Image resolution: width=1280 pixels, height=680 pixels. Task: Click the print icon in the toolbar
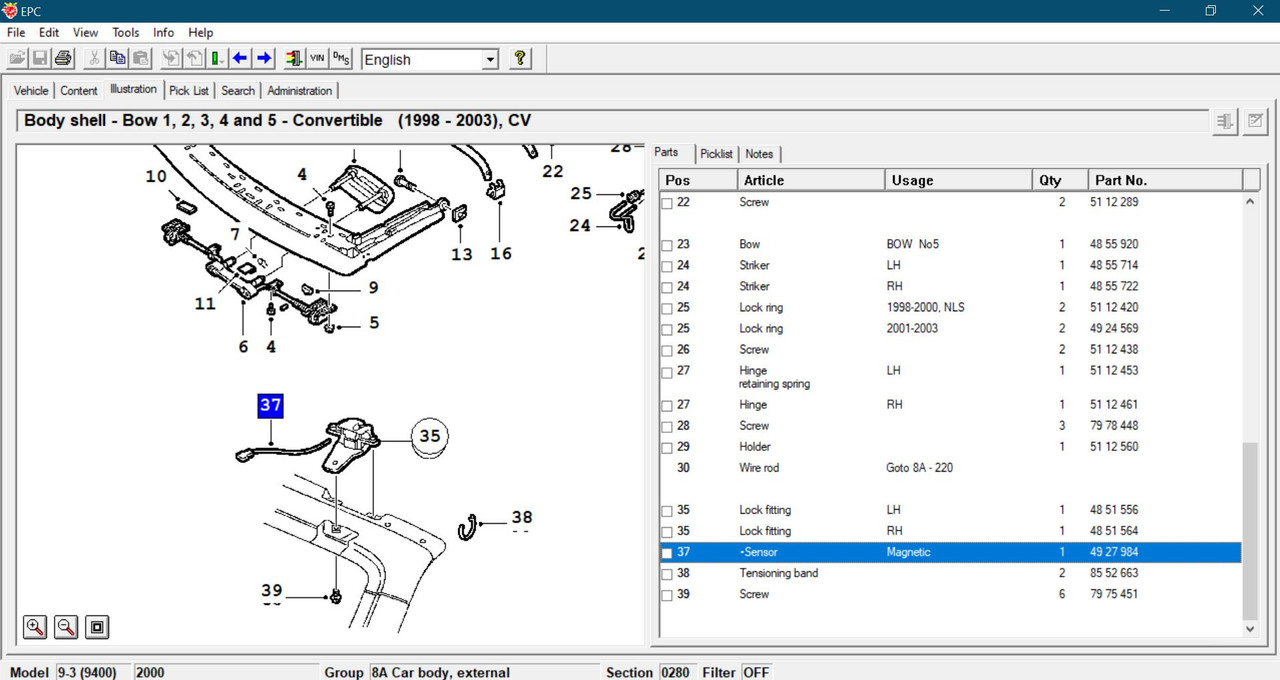click(63, 59)
